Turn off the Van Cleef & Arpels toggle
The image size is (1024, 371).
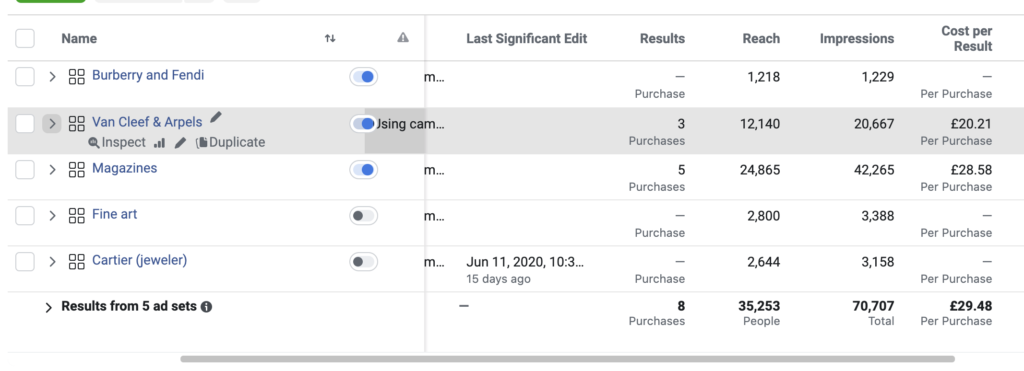coord(364,123)
